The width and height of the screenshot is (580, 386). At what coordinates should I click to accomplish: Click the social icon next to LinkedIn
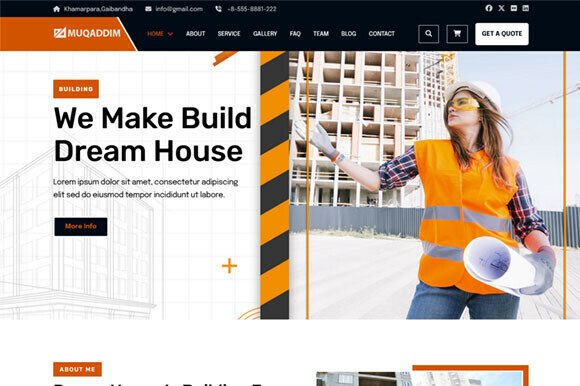pos(513,8)
